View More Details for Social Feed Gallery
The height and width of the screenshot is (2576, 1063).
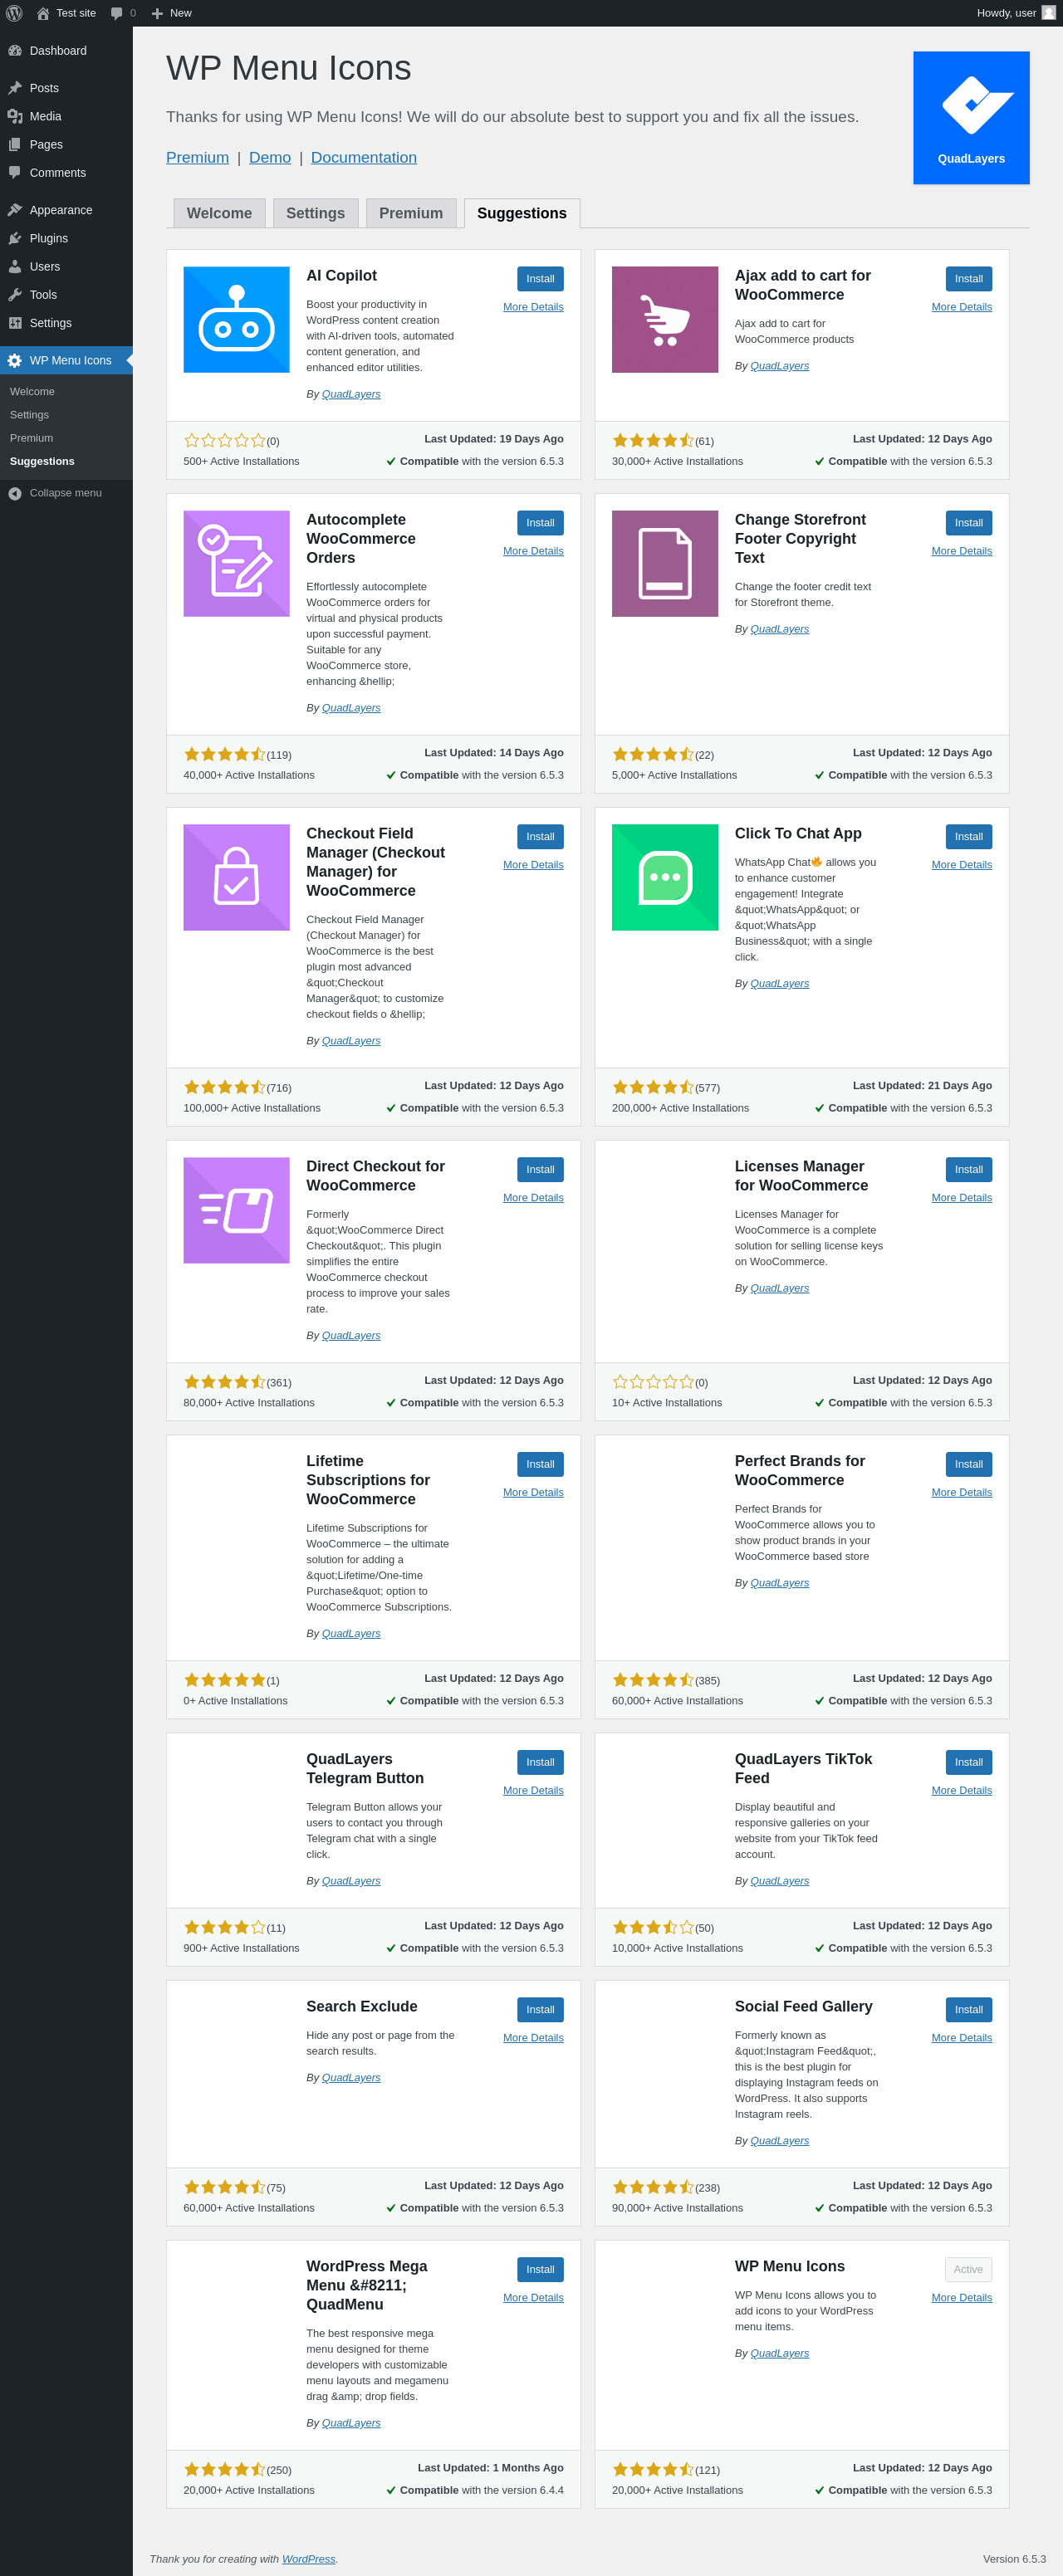point(962,2038)
